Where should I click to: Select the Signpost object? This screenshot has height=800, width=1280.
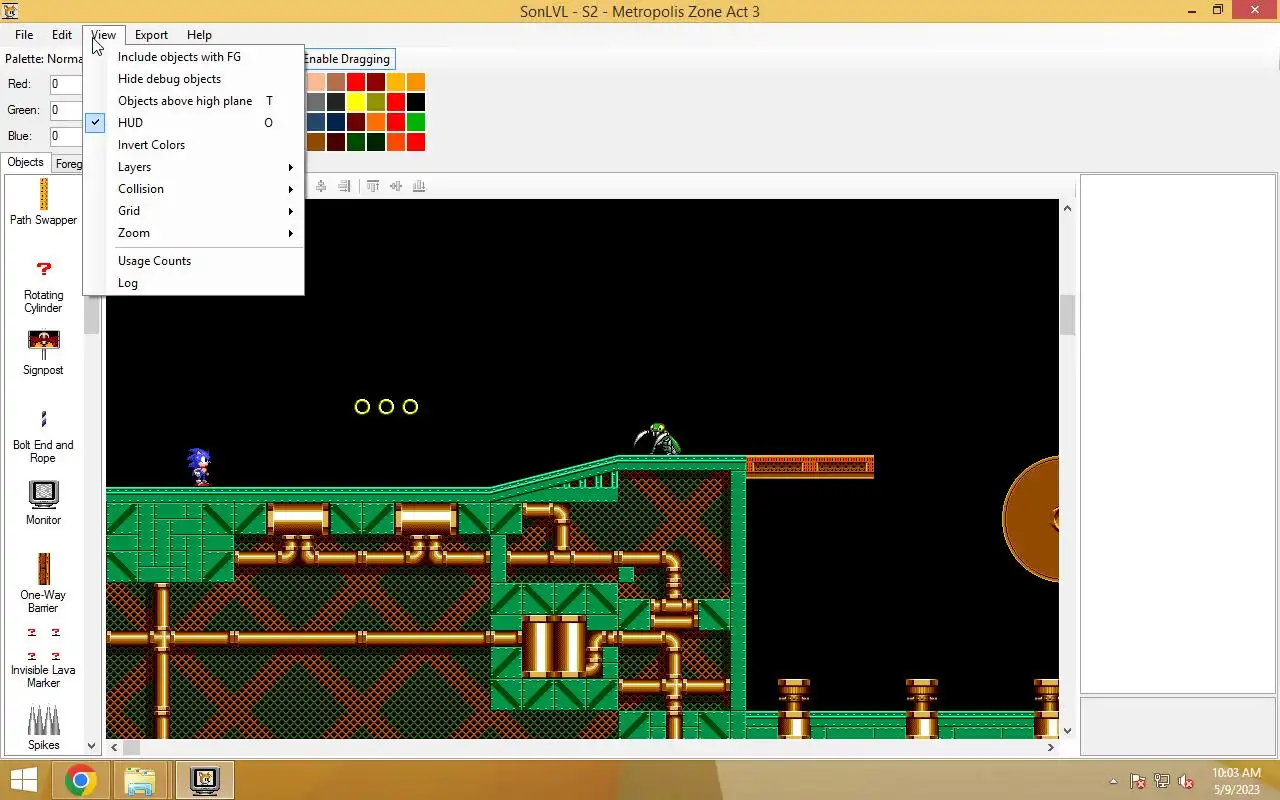click(x=43, y=353)
